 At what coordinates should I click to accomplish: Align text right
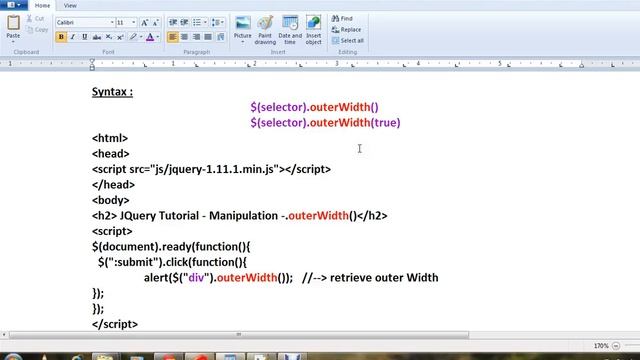[x=196, y=37]
